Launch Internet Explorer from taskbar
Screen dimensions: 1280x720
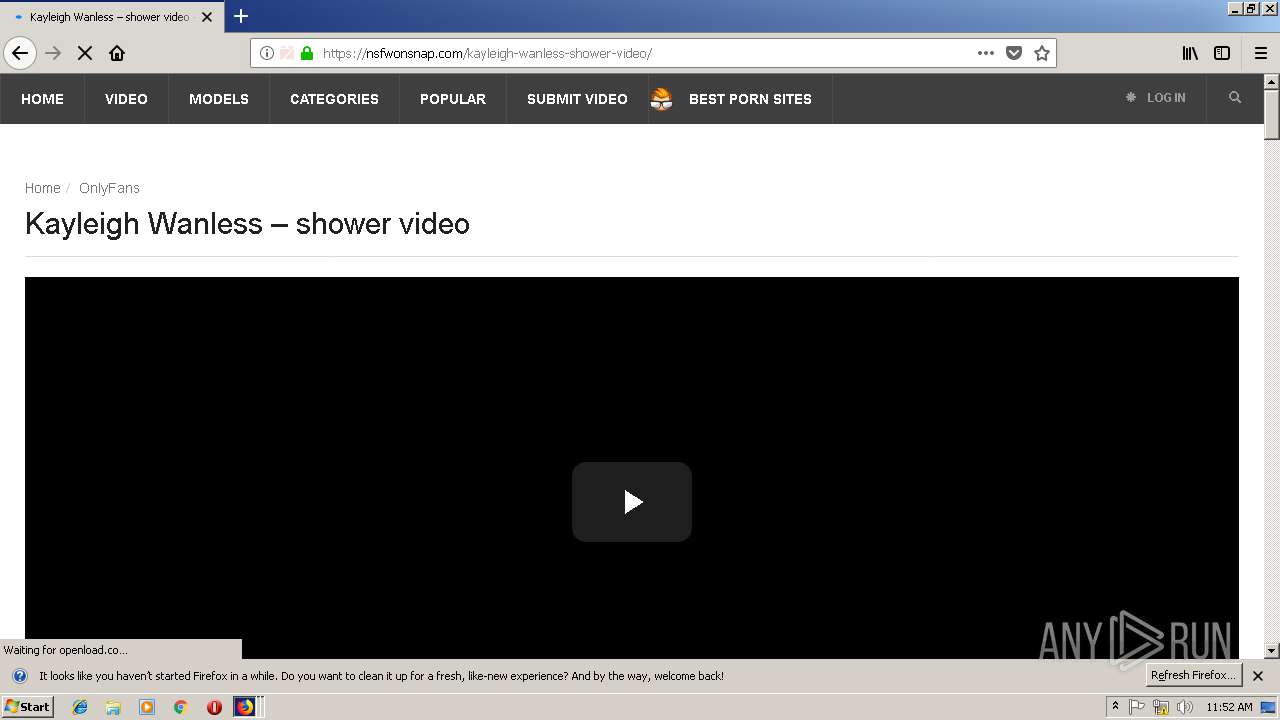pos(80,707)
